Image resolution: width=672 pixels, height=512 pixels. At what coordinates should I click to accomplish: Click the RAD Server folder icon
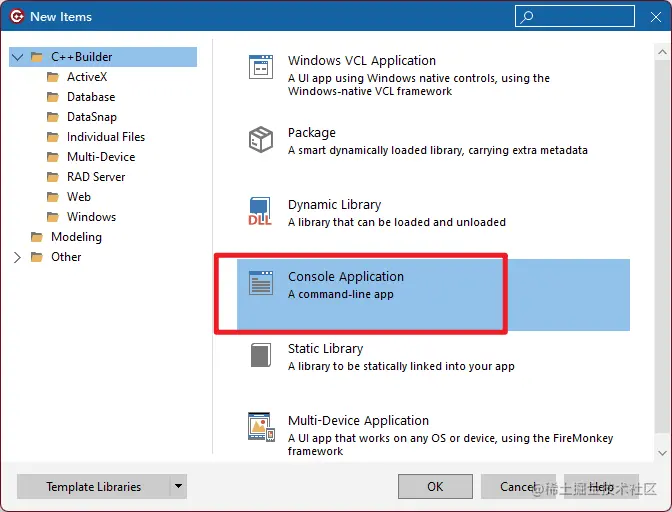(53, 177)
